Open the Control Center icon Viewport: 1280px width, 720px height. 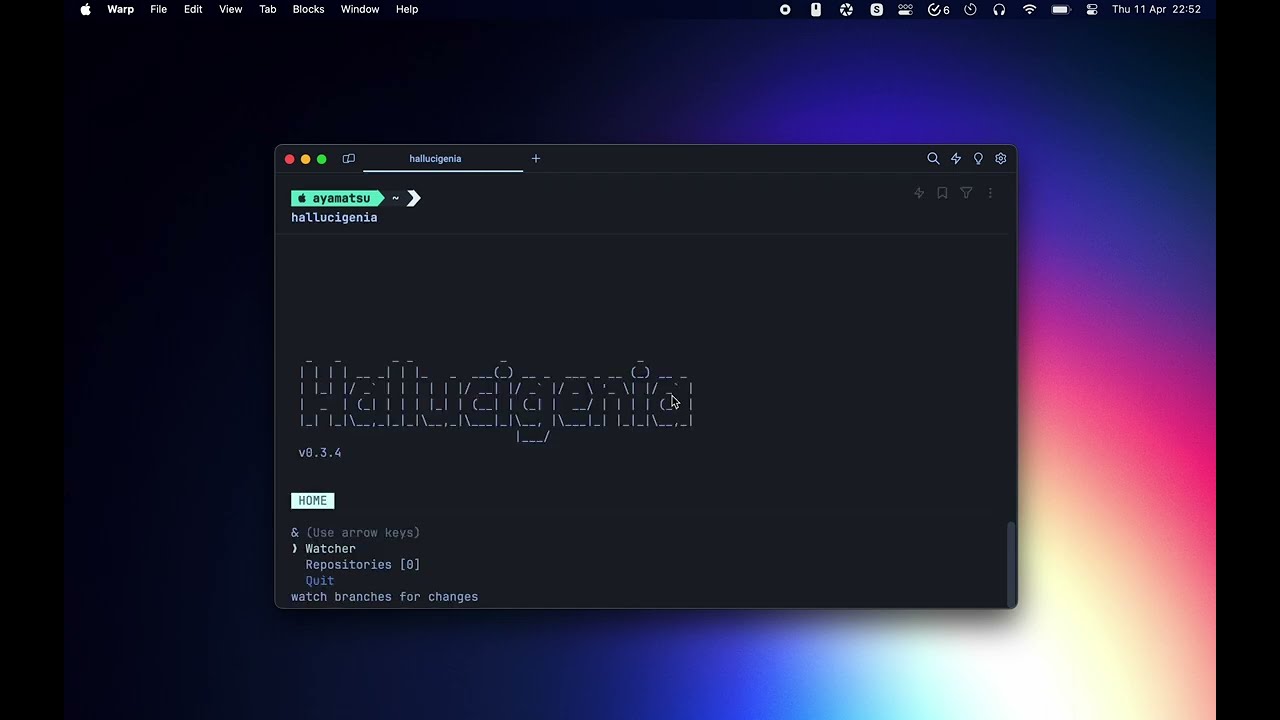coord(1092,9)
